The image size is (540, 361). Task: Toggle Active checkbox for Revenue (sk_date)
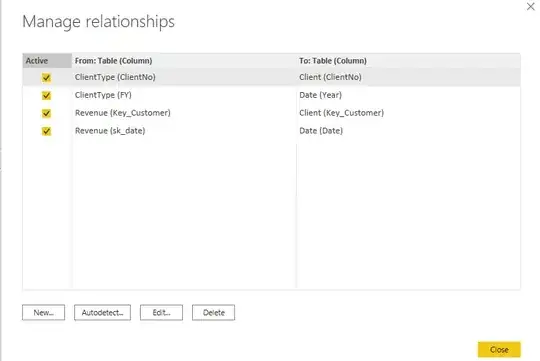pos(46,131)
